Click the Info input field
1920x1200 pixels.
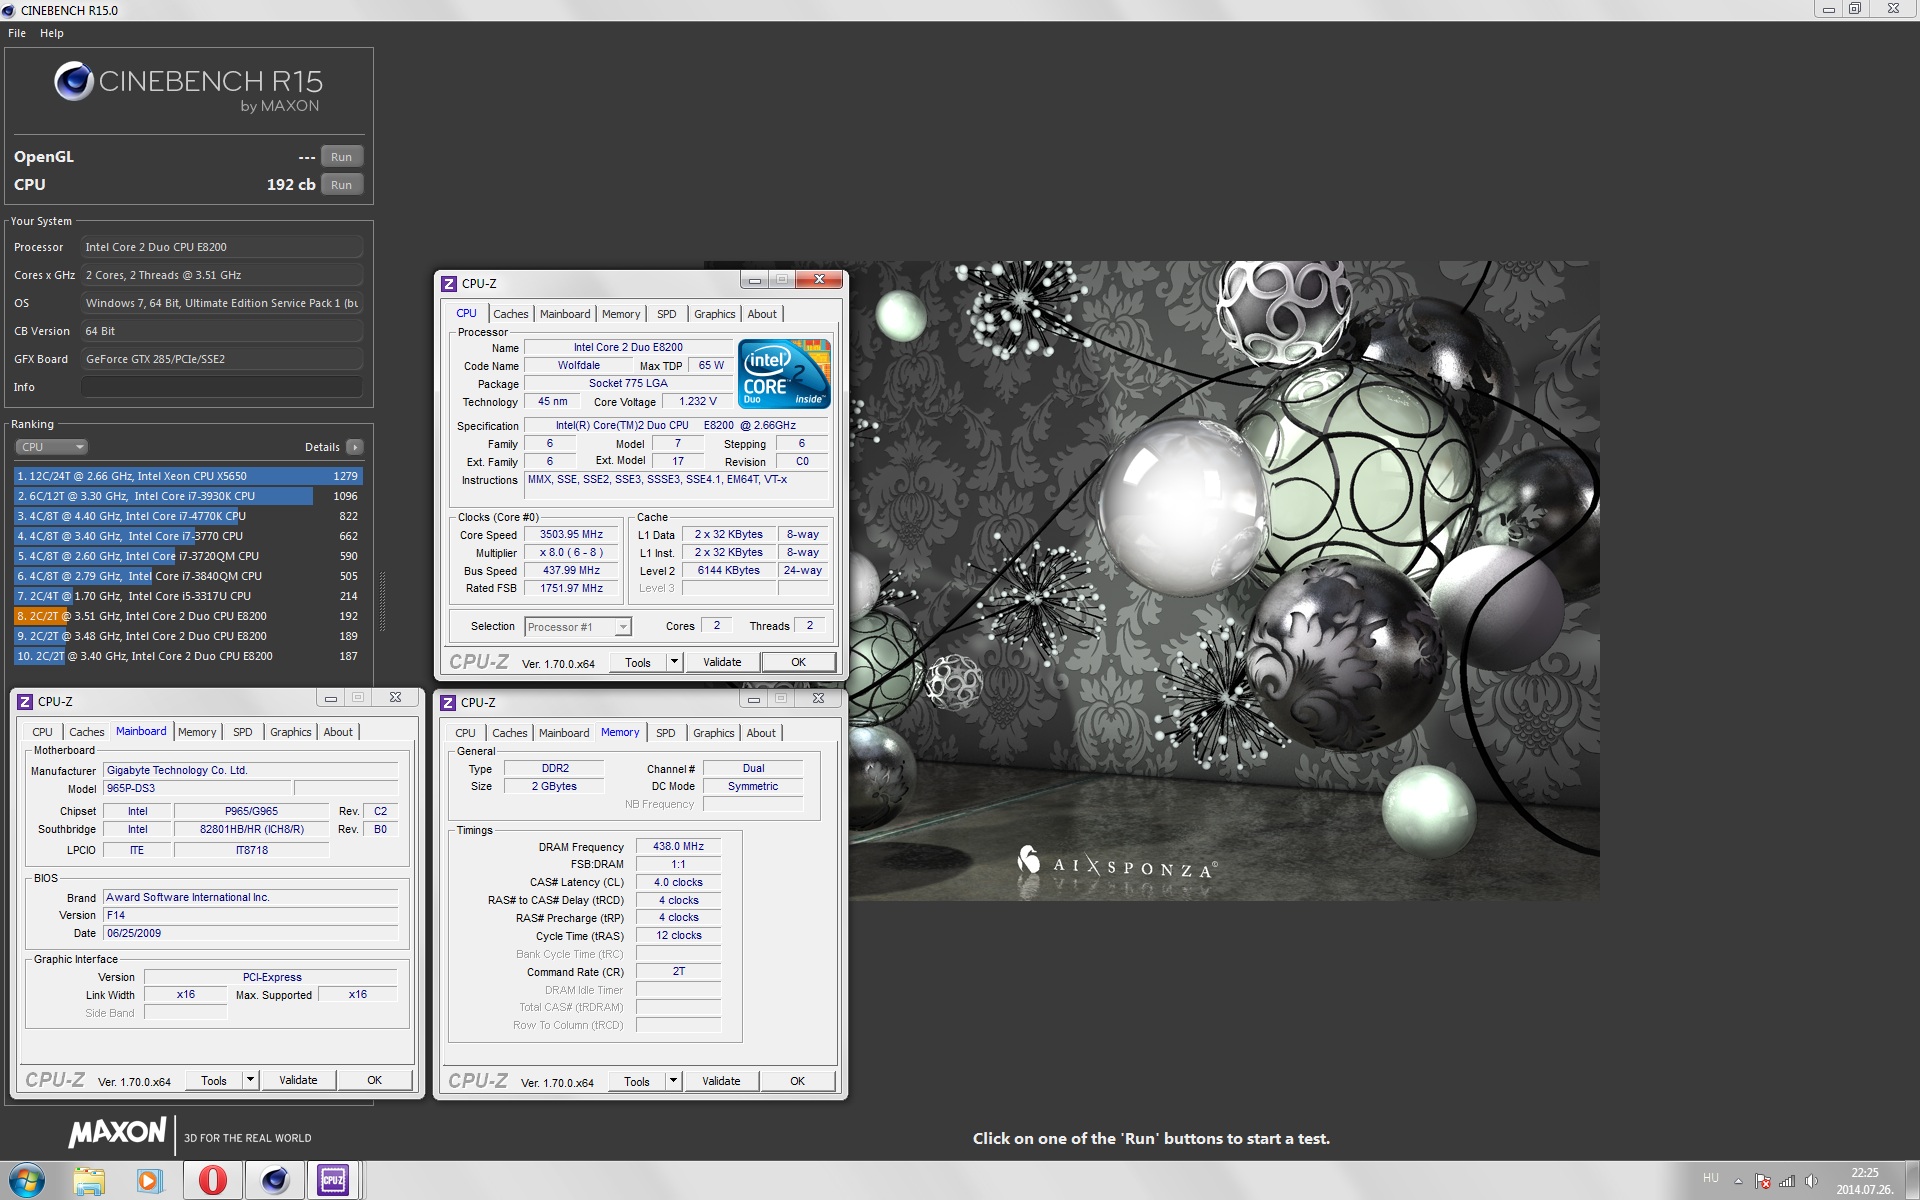222,387
